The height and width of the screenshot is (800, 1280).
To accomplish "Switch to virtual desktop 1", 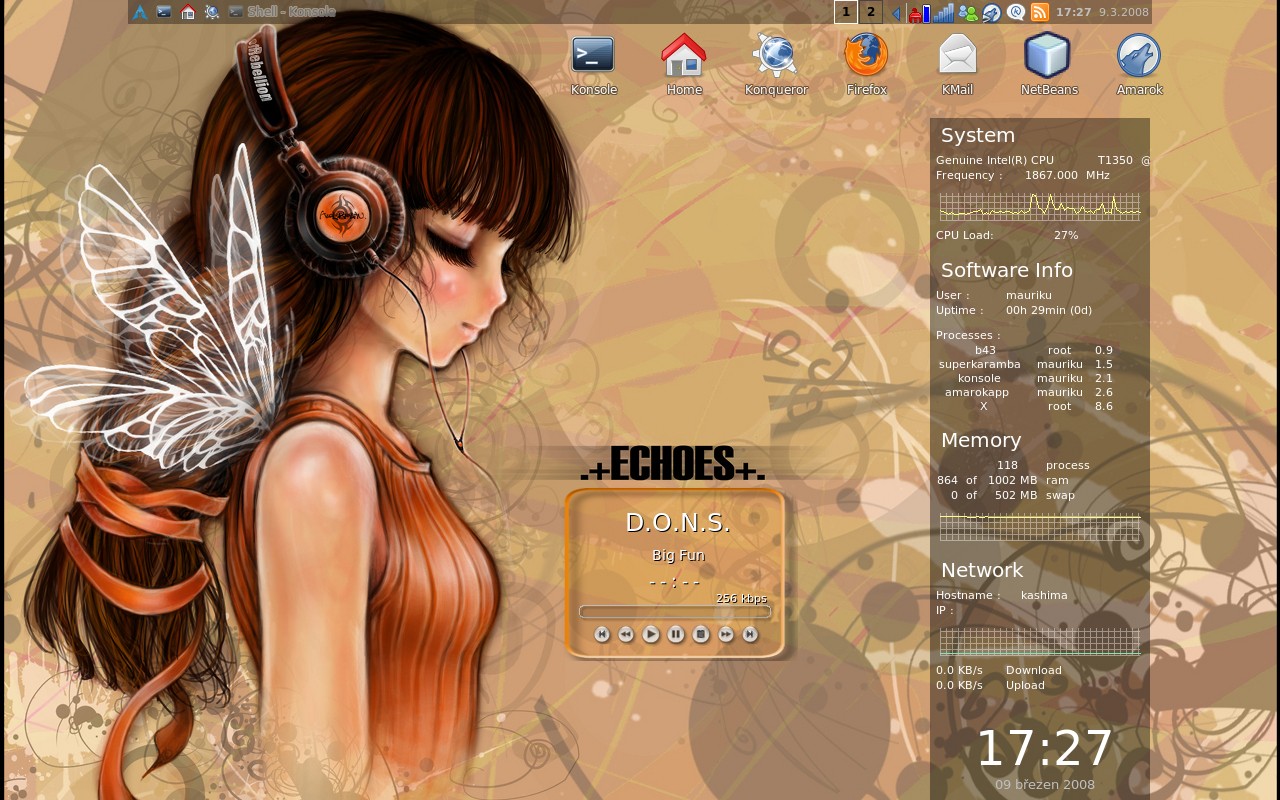I will coord(846,12).
